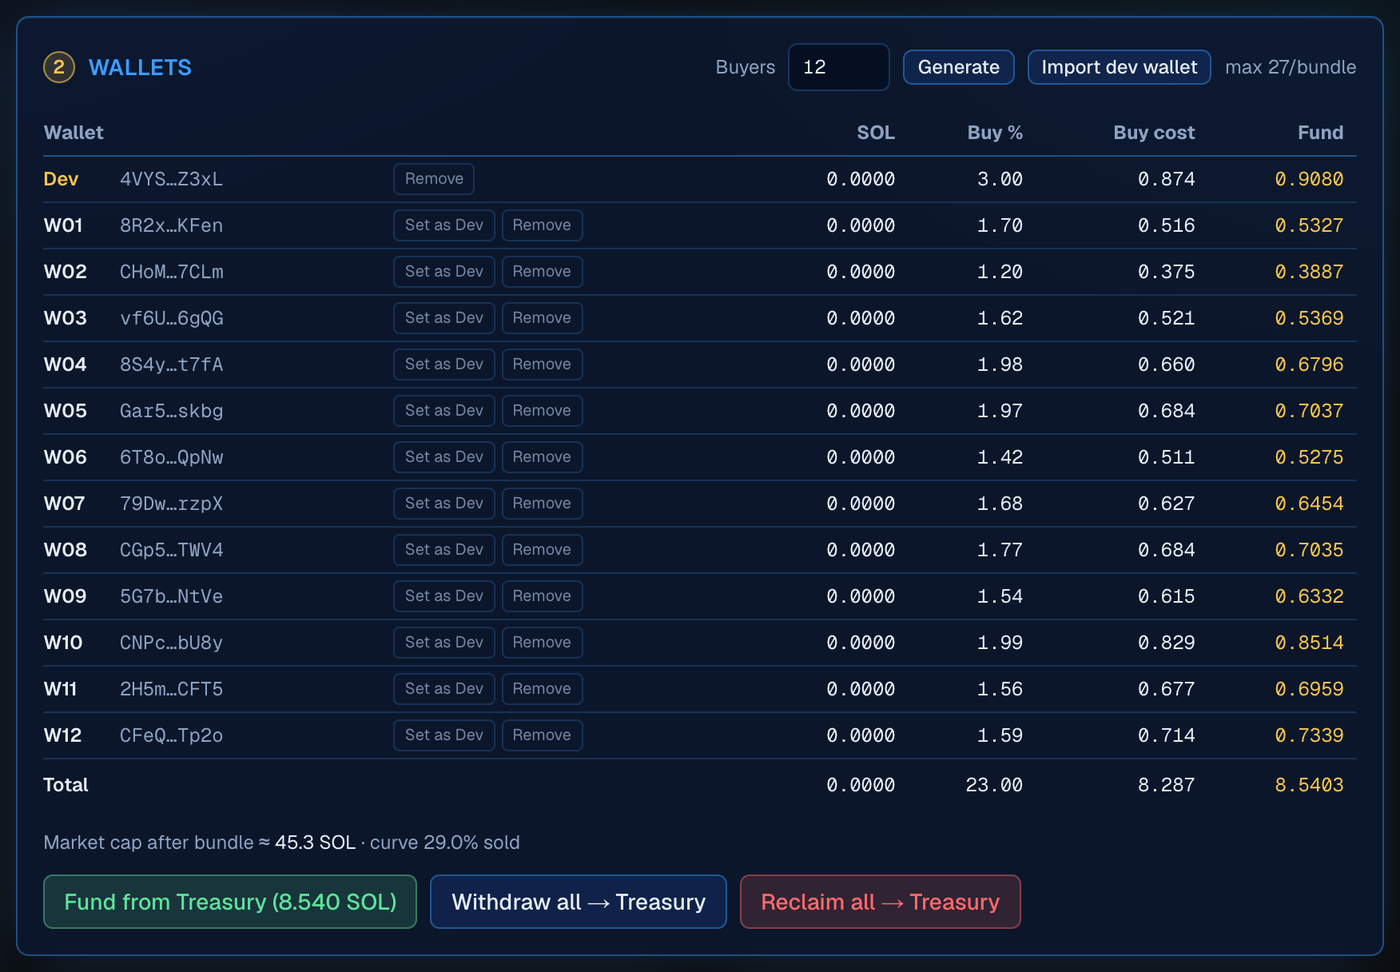
Task: Click the WALLETS section heading
Action: pos(140,67)
